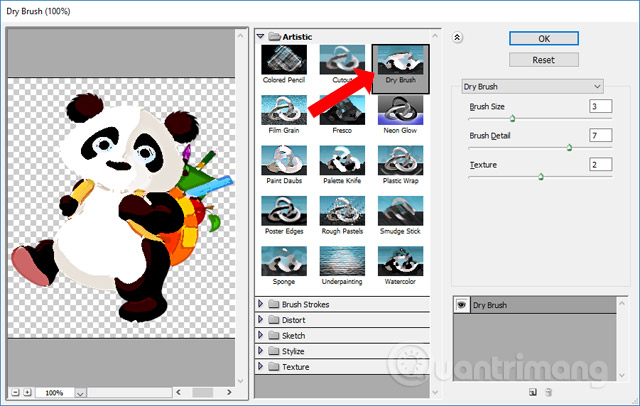640x406 pixels.
Task: Click the Brush Size slider handle
Action: (x=513, y=119)
